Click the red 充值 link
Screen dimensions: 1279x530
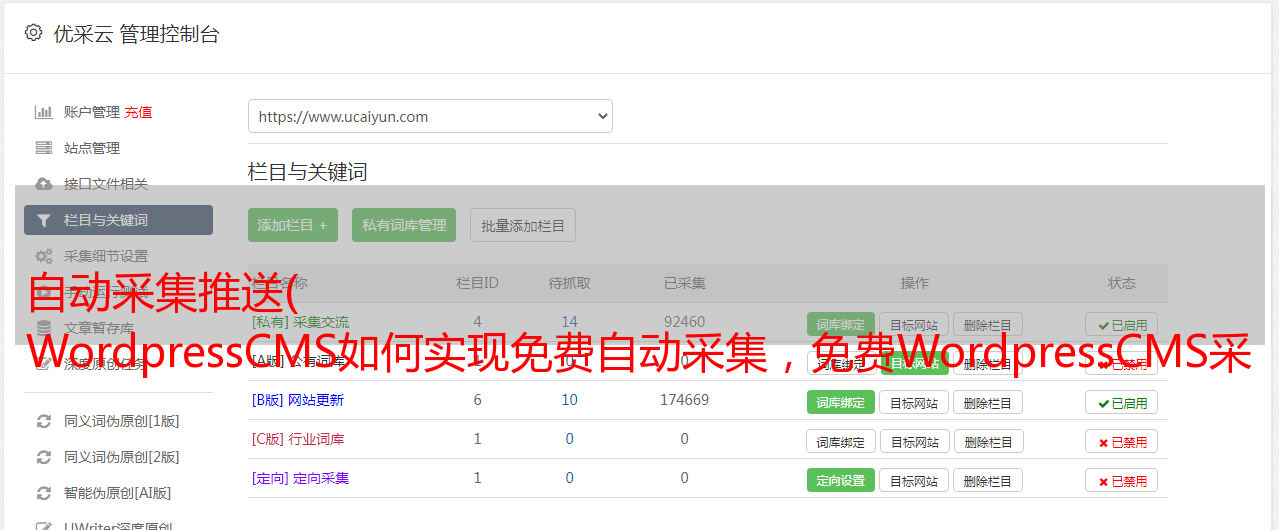[138, 112]
